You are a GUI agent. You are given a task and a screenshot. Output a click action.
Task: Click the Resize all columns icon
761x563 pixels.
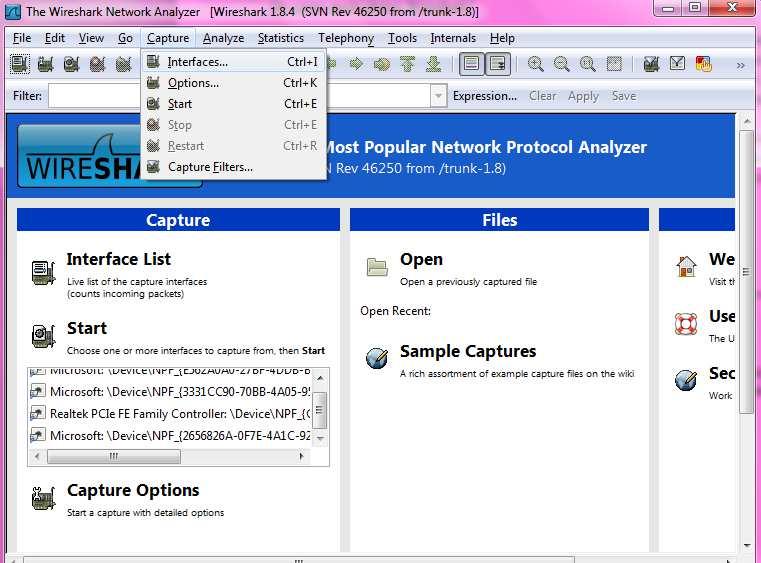coord(614,64)
